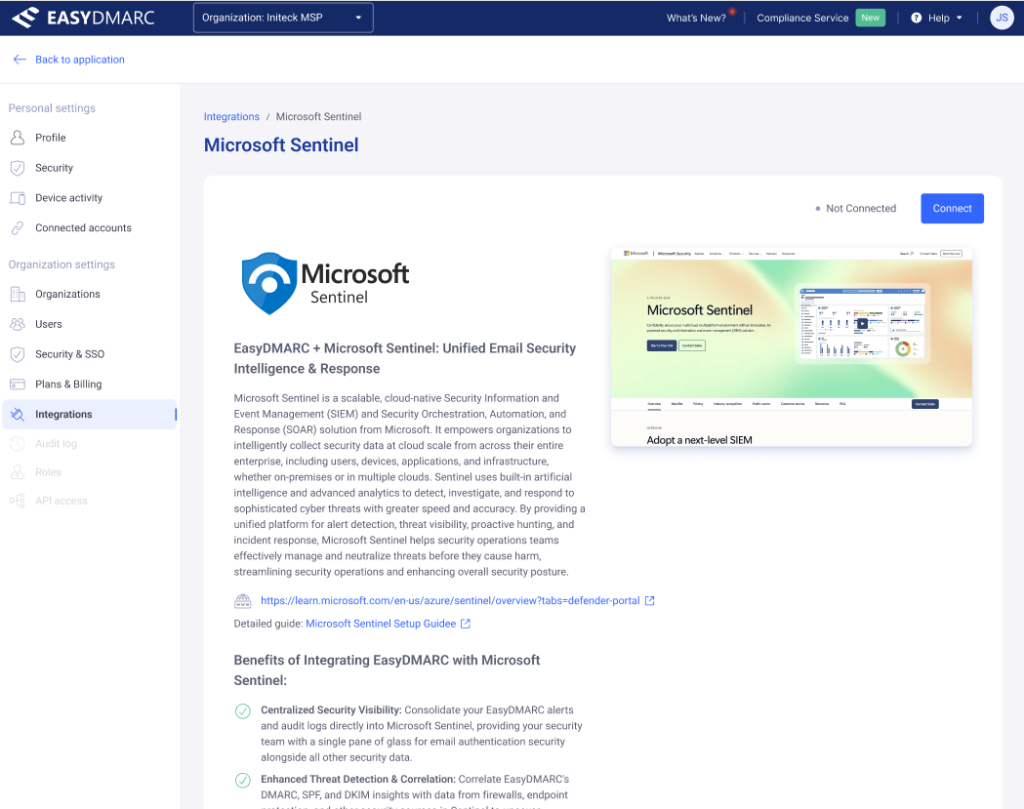Click the Integrations breadcrumb link
The image size is (1024, 809).
tap(232, 116)
